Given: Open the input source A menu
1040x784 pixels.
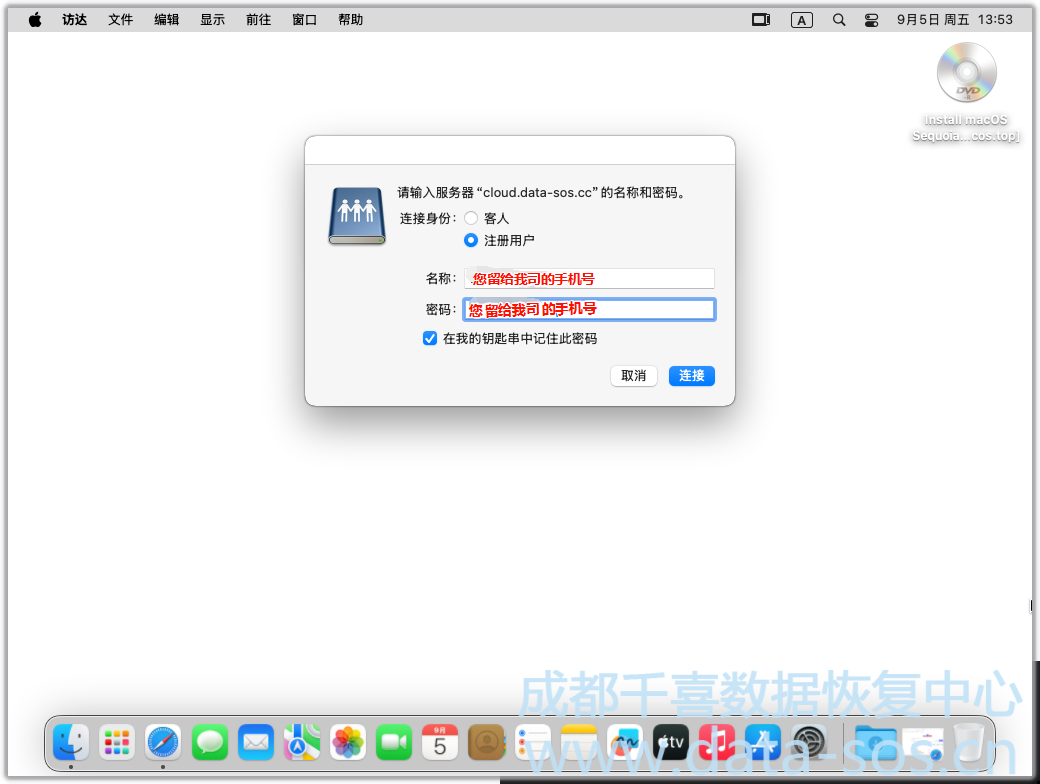Looking at the screenshot, I should click(x=801, y=20).
